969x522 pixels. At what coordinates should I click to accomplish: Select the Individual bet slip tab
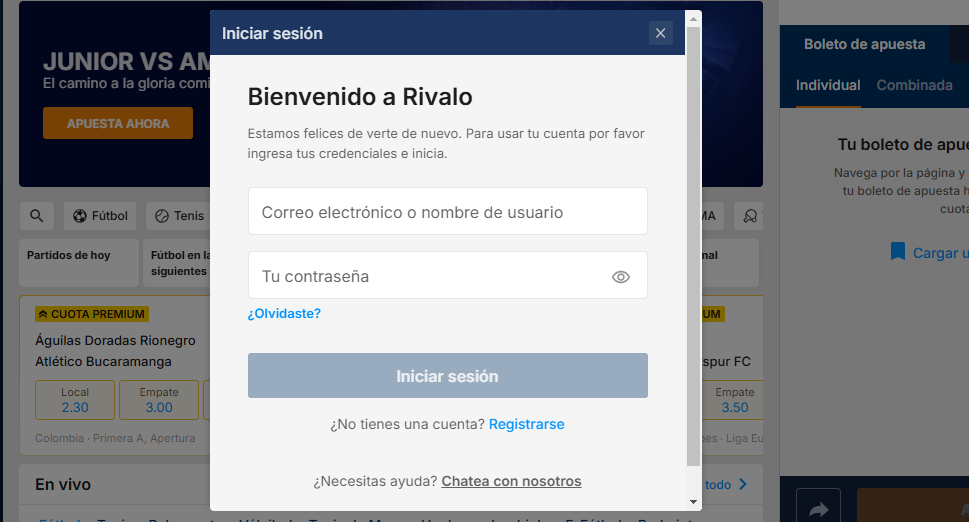click(827, 85)
